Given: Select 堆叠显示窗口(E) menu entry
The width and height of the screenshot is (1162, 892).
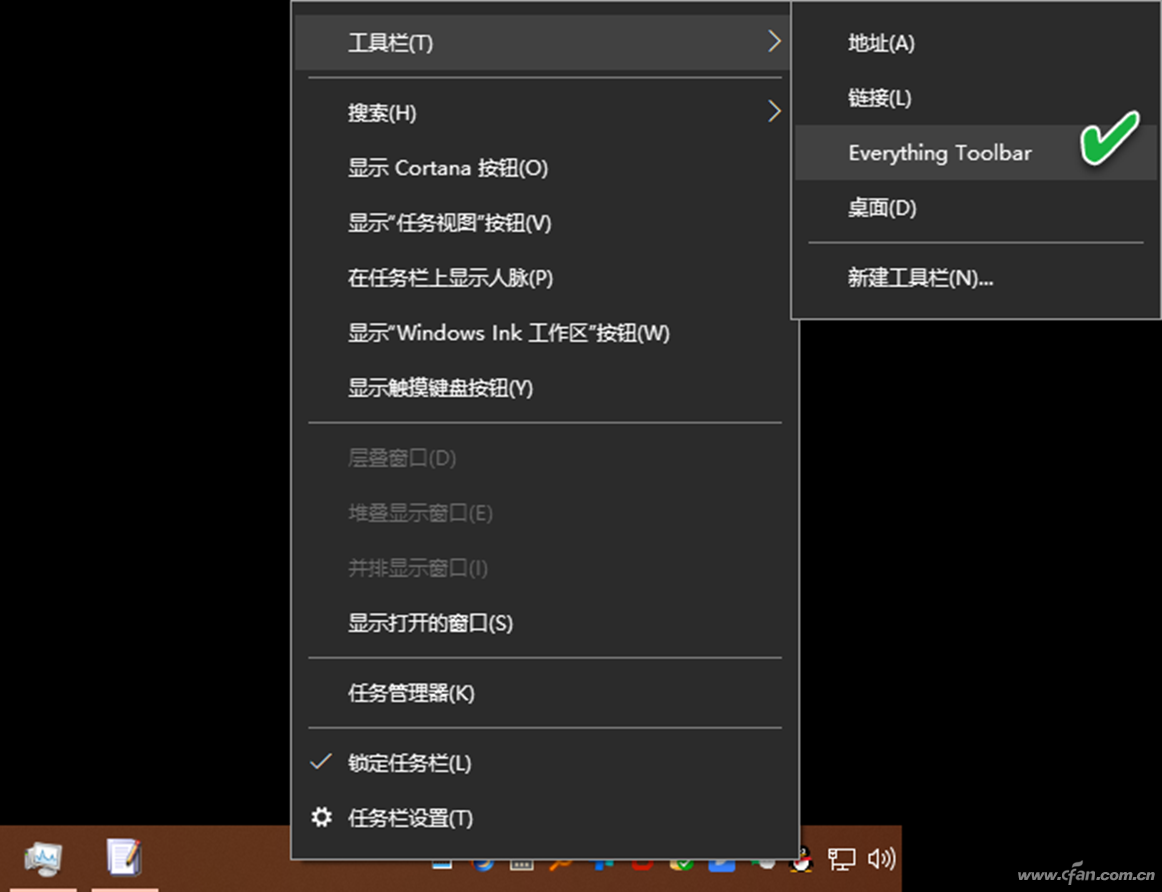Looking at the screenshot, I should [x=543, y=513].
